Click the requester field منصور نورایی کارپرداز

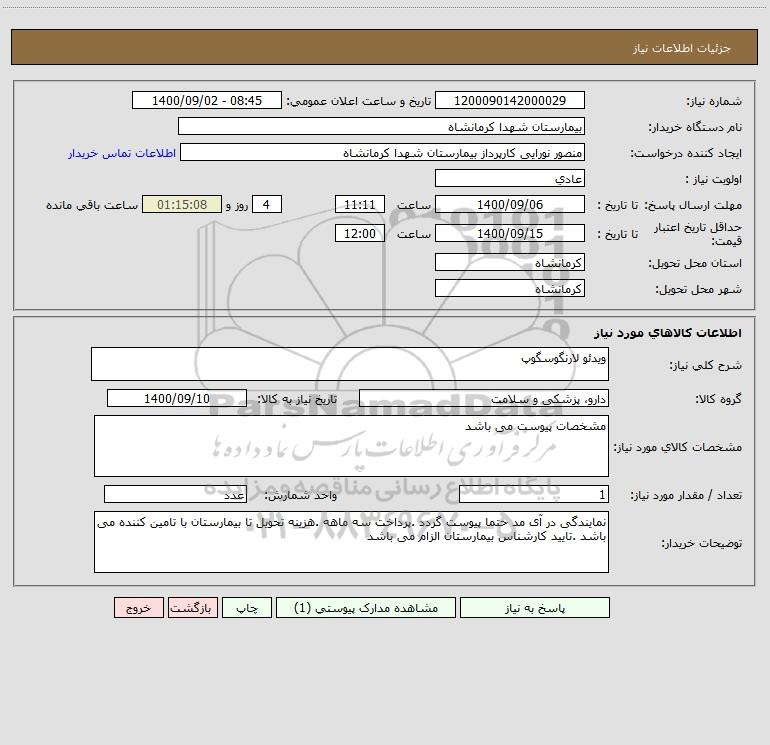pyautogui.click(x=383, y=153)
